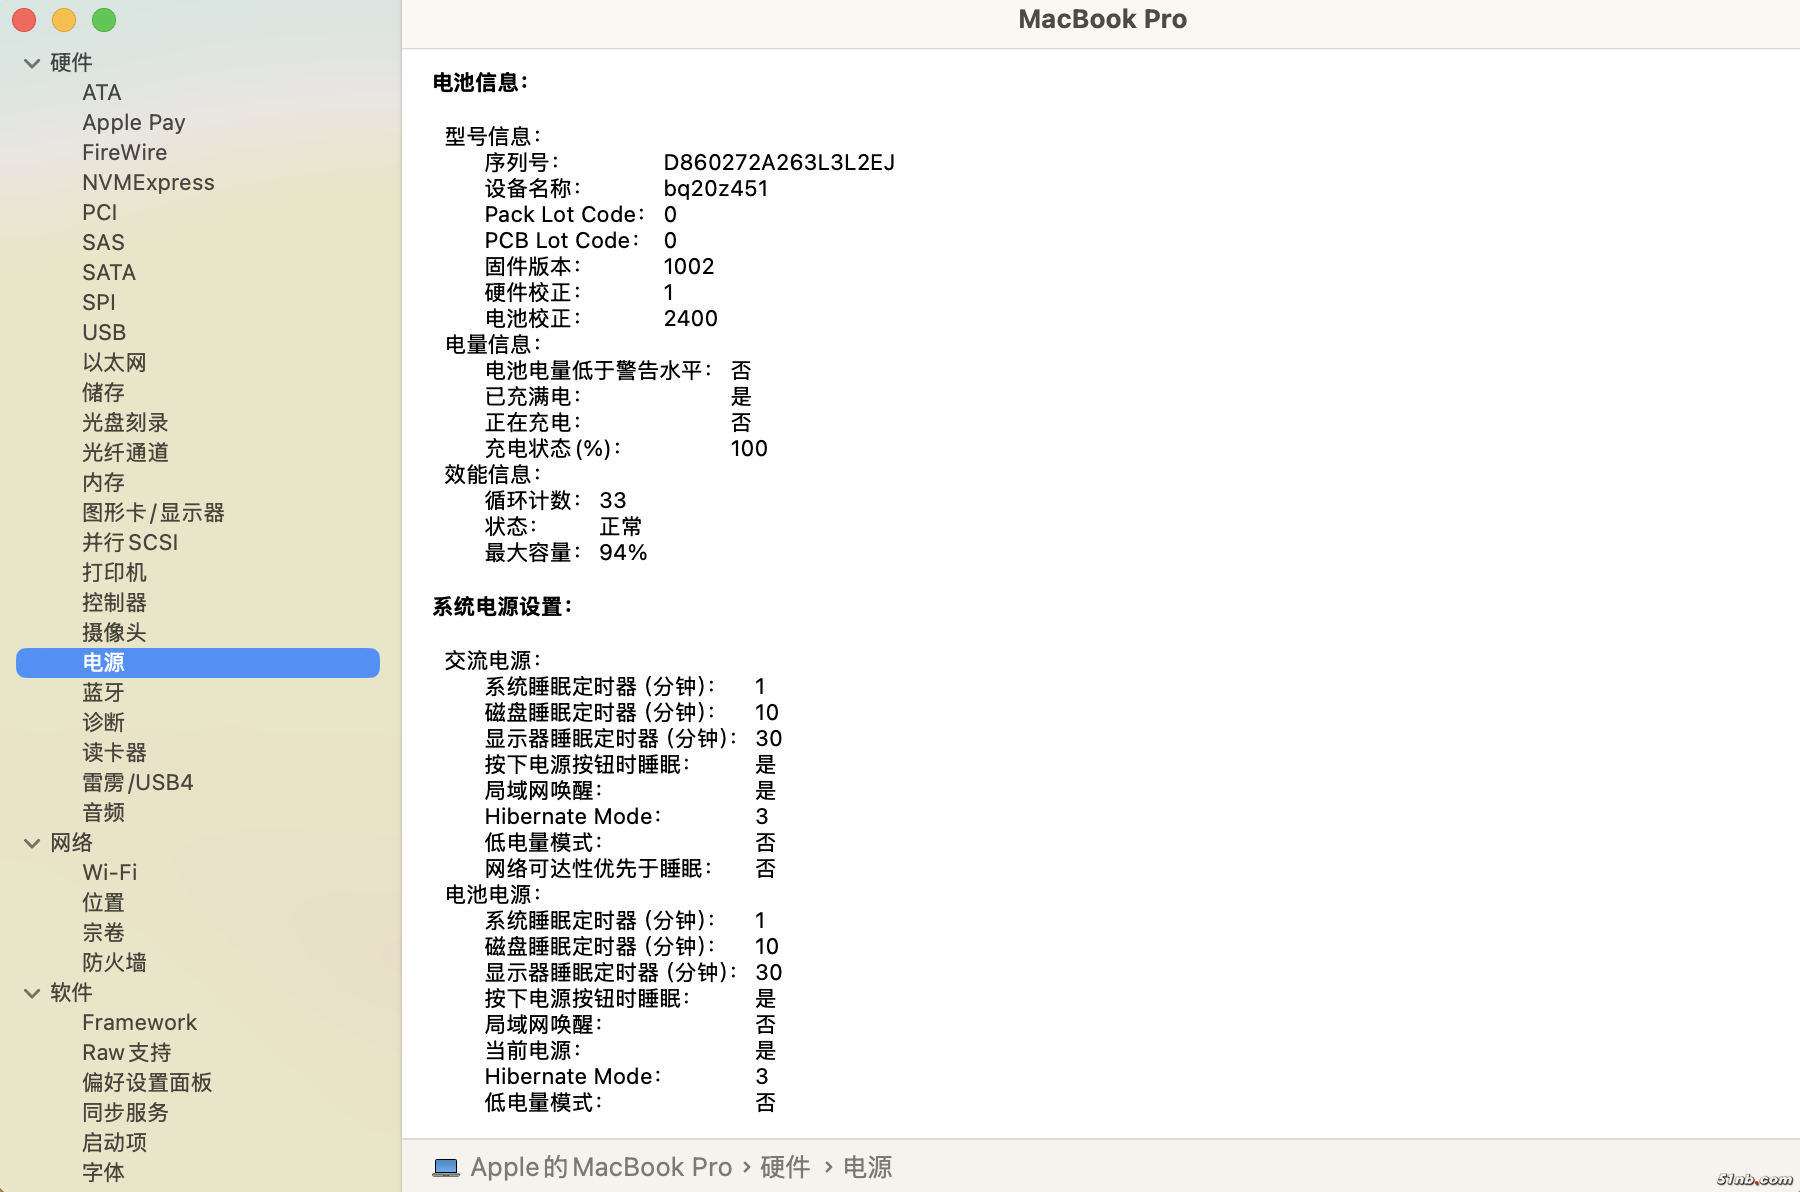Select NVMExpress in the hardware list
This screenshot has height=1192, width=1800.
point(148,182)
